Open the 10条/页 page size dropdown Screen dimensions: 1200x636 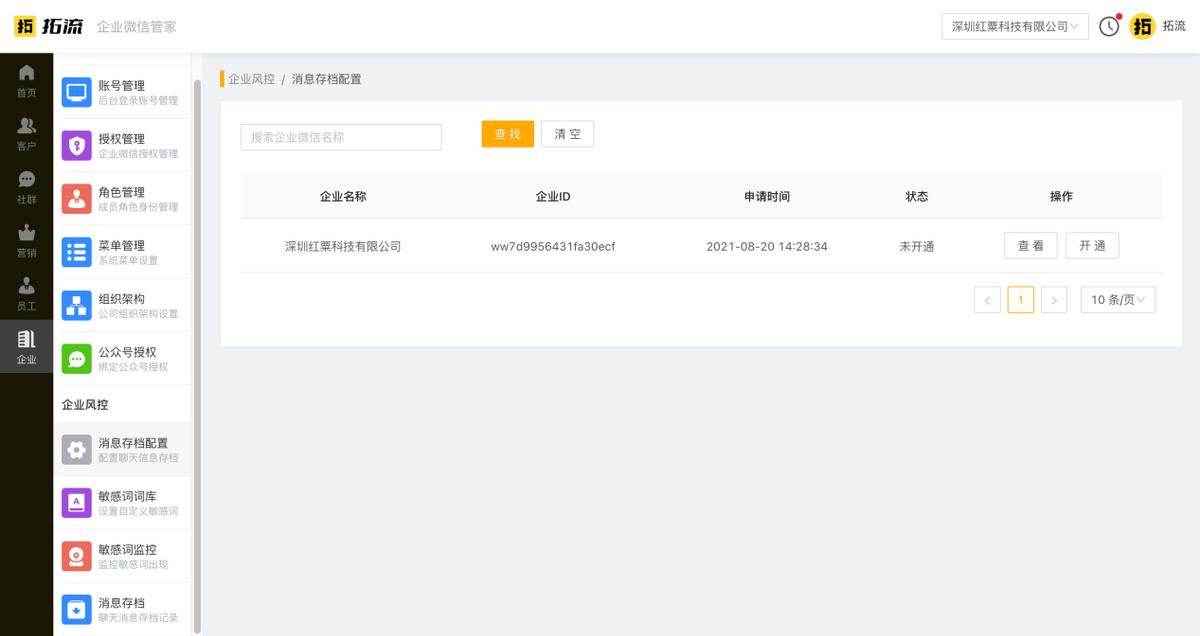tap(1117, 299)
